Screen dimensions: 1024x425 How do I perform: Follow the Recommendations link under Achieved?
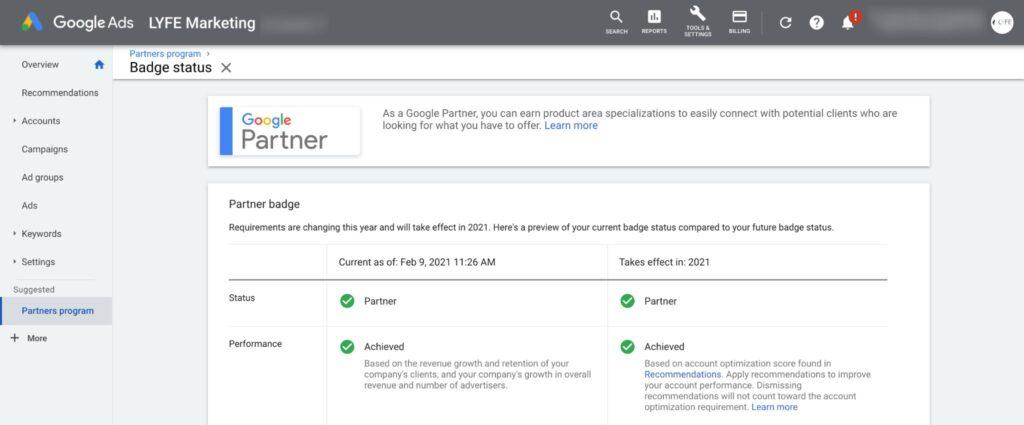(682, 375)
